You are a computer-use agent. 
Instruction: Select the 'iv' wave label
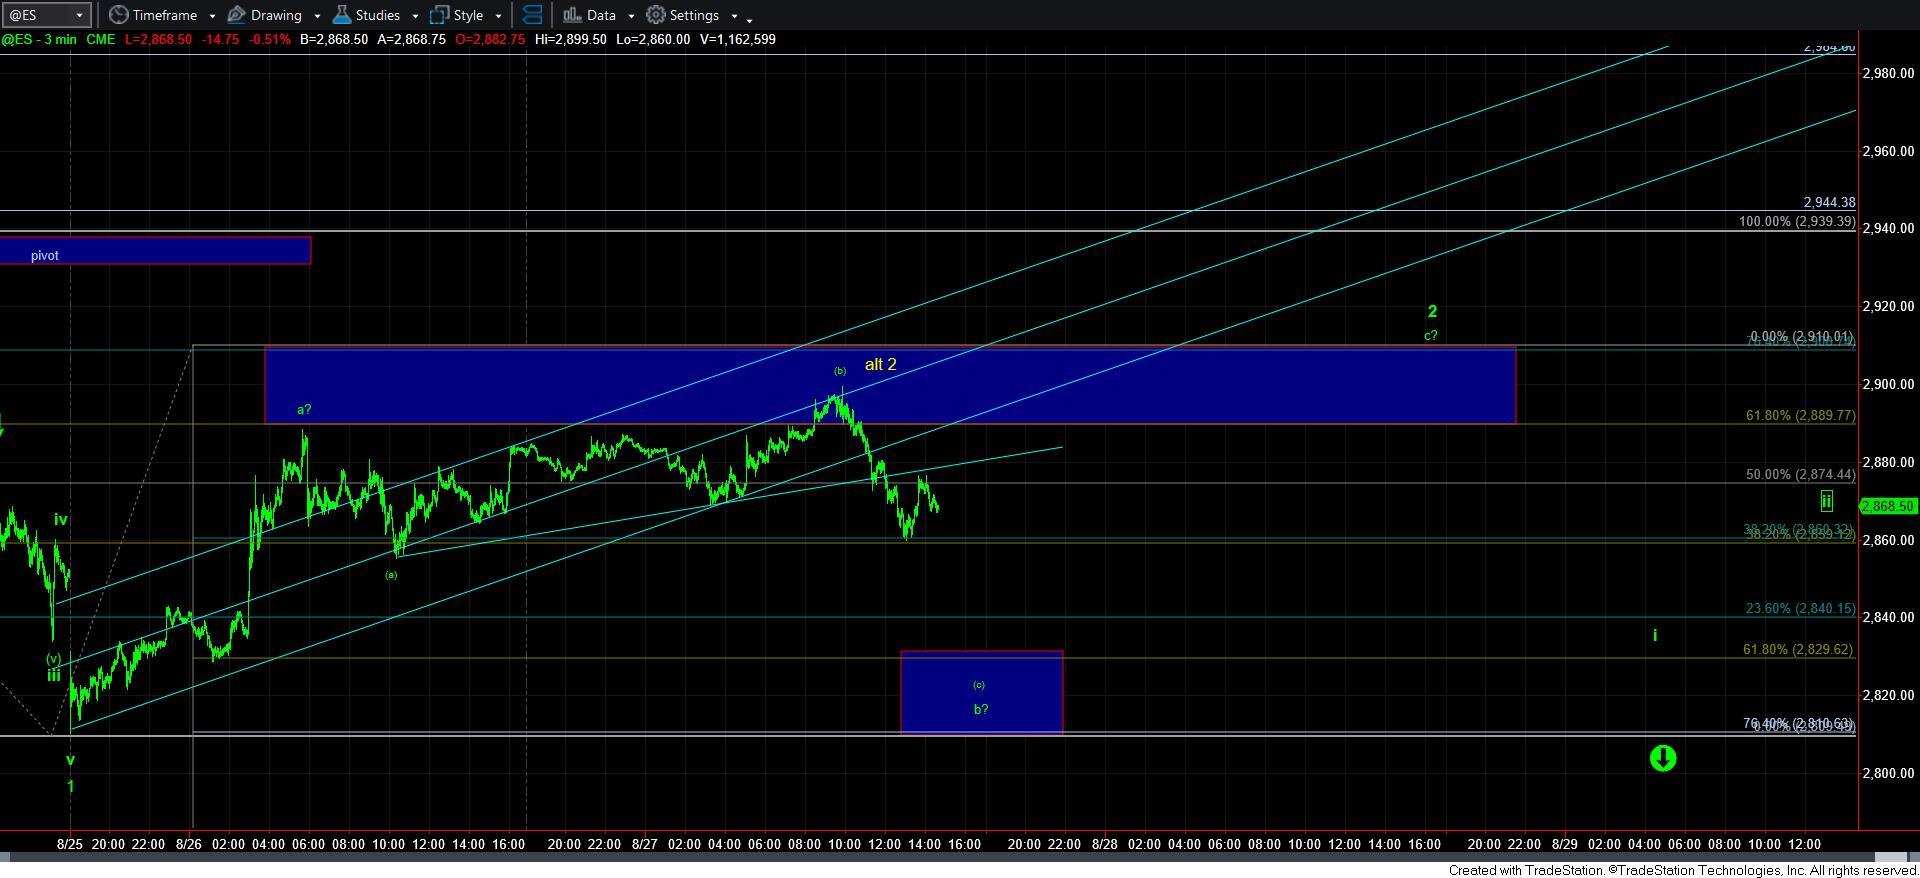60,519
